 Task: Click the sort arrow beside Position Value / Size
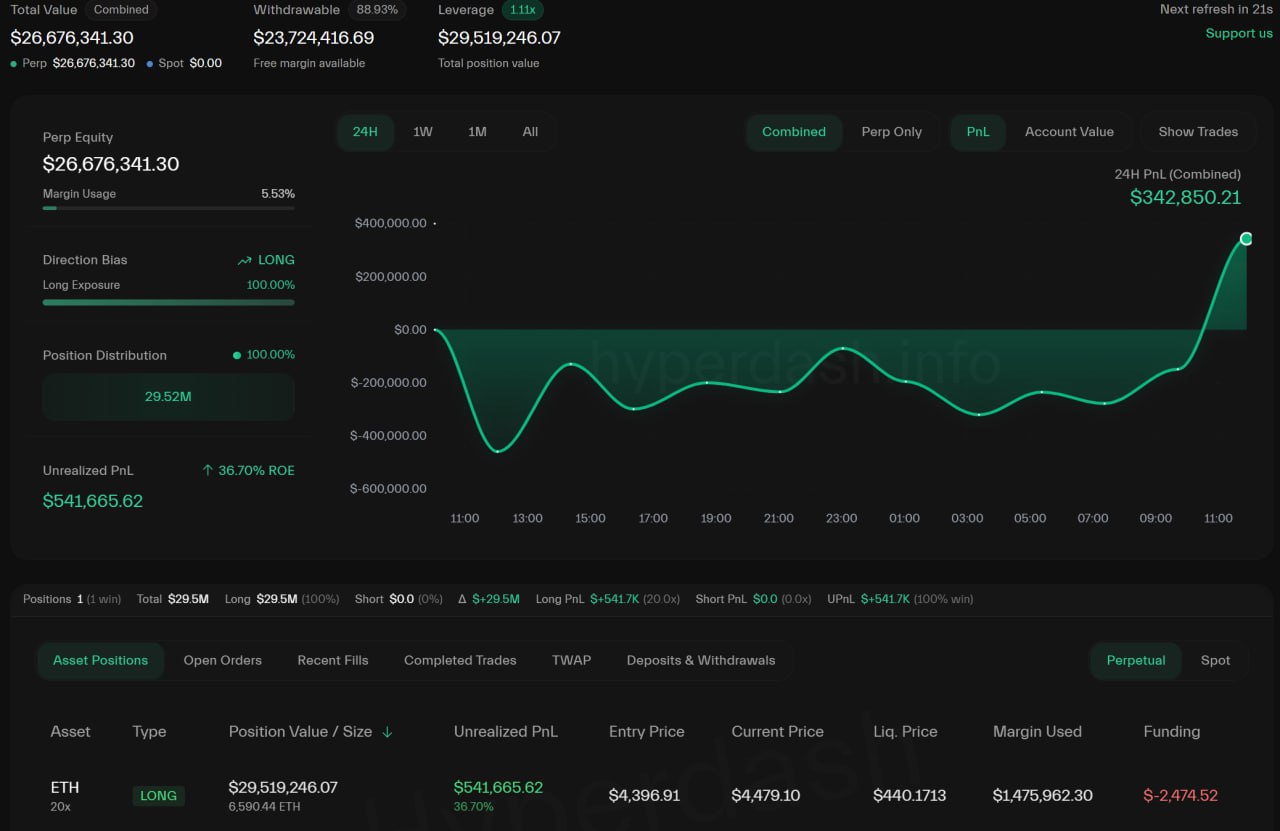(x=387, y=732)
